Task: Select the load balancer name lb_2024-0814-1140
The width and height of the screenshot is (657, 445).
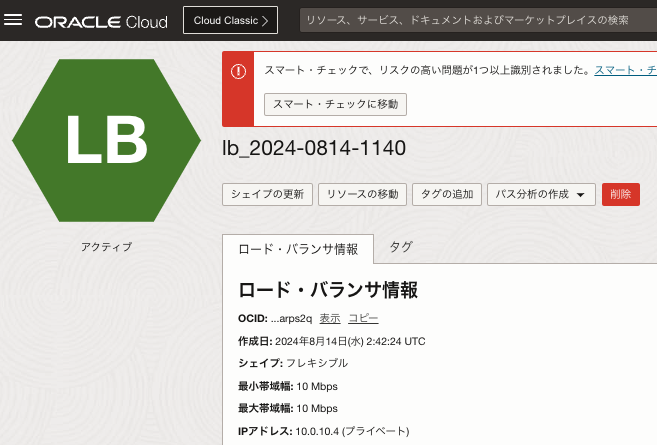Action: click(x=314, y=148)
